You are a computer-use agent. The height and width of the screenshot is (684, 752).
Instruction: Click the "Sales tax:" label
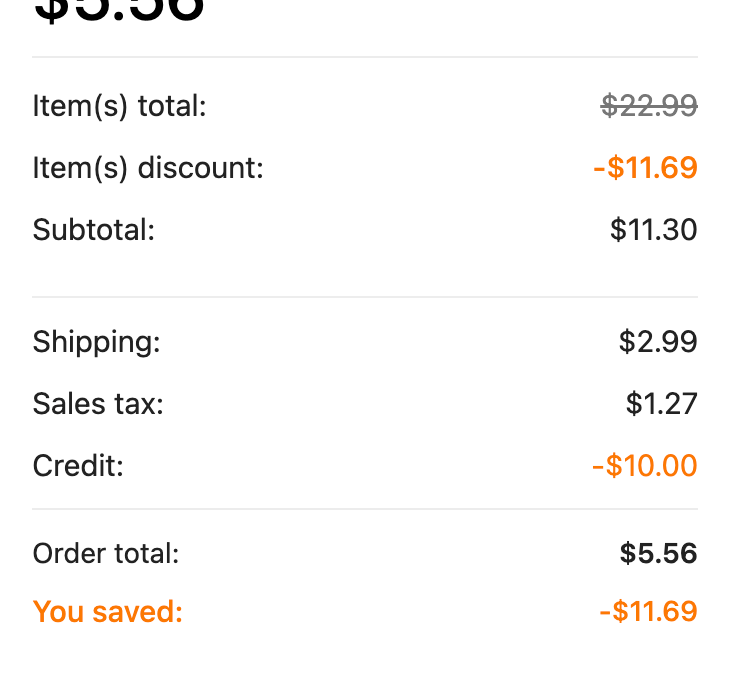click(98, 404)
